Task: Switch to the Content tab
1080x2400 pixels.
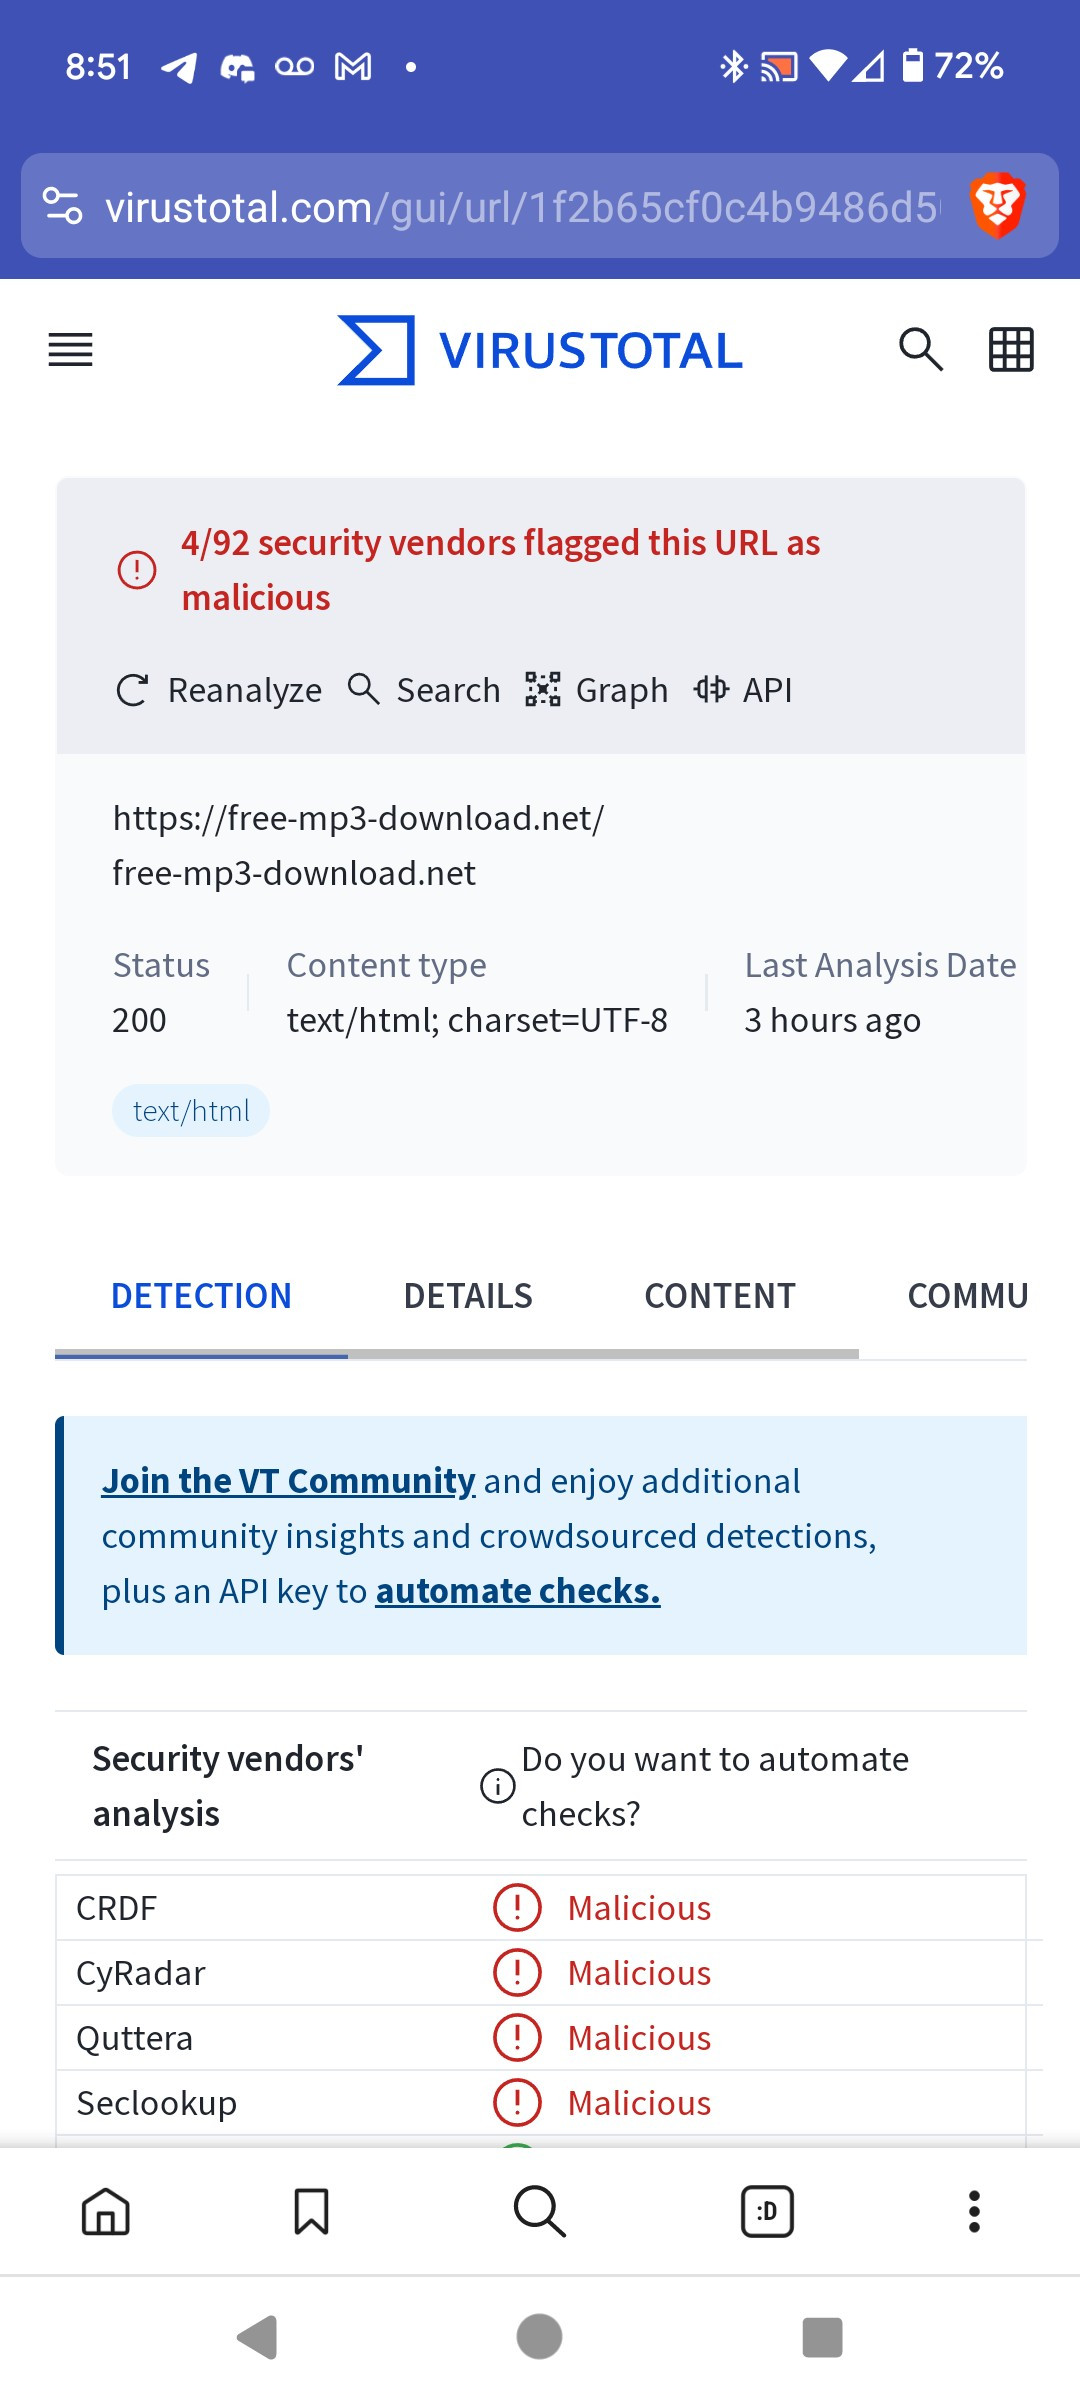Action: point(720,1296)
